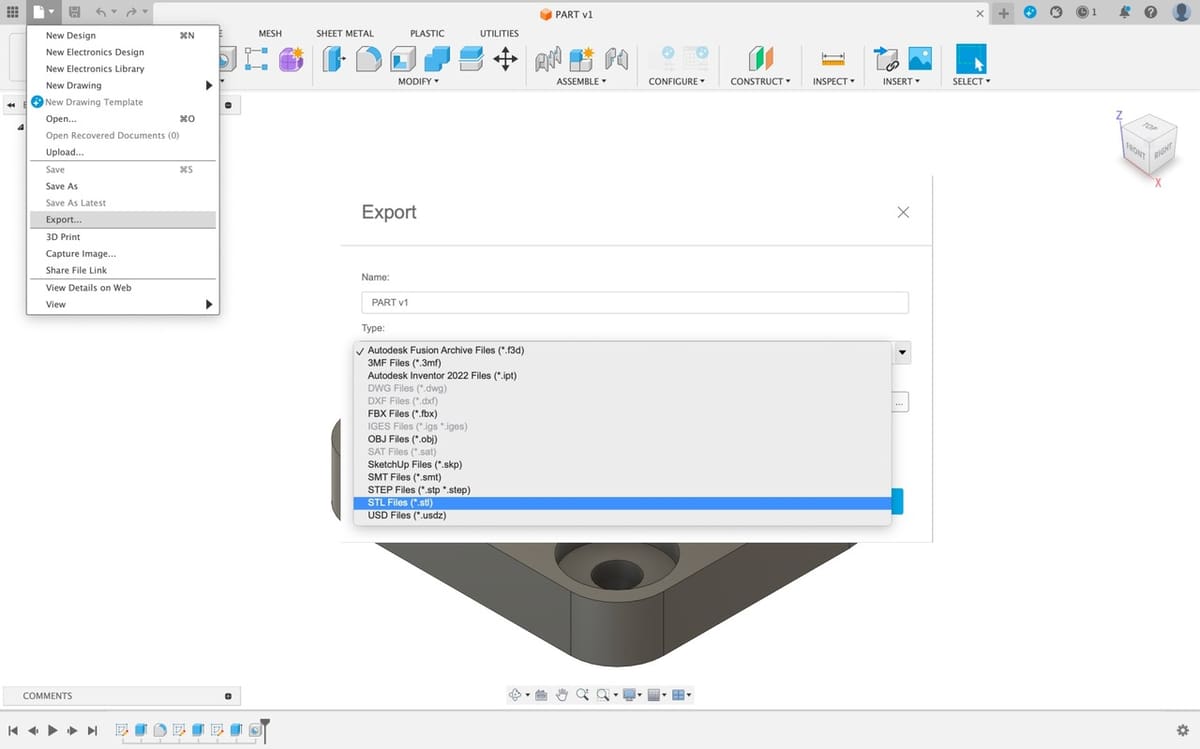Click the notifications bell icon
The height and width of the screenshot is (749, 1200).
point(1125,12)
